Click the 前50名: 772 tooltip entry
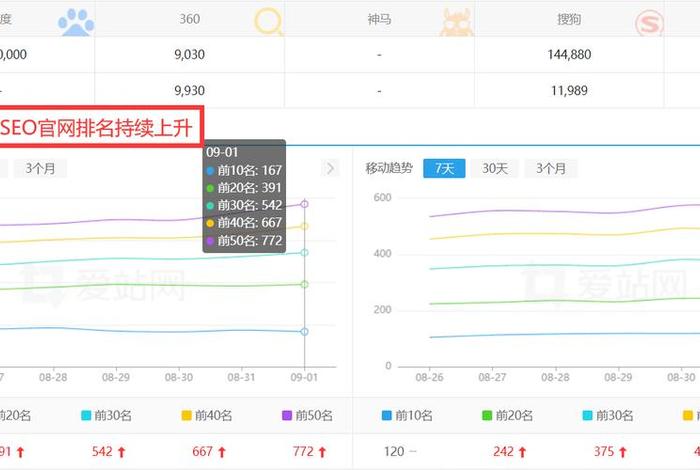 click(x=244, y=241)
